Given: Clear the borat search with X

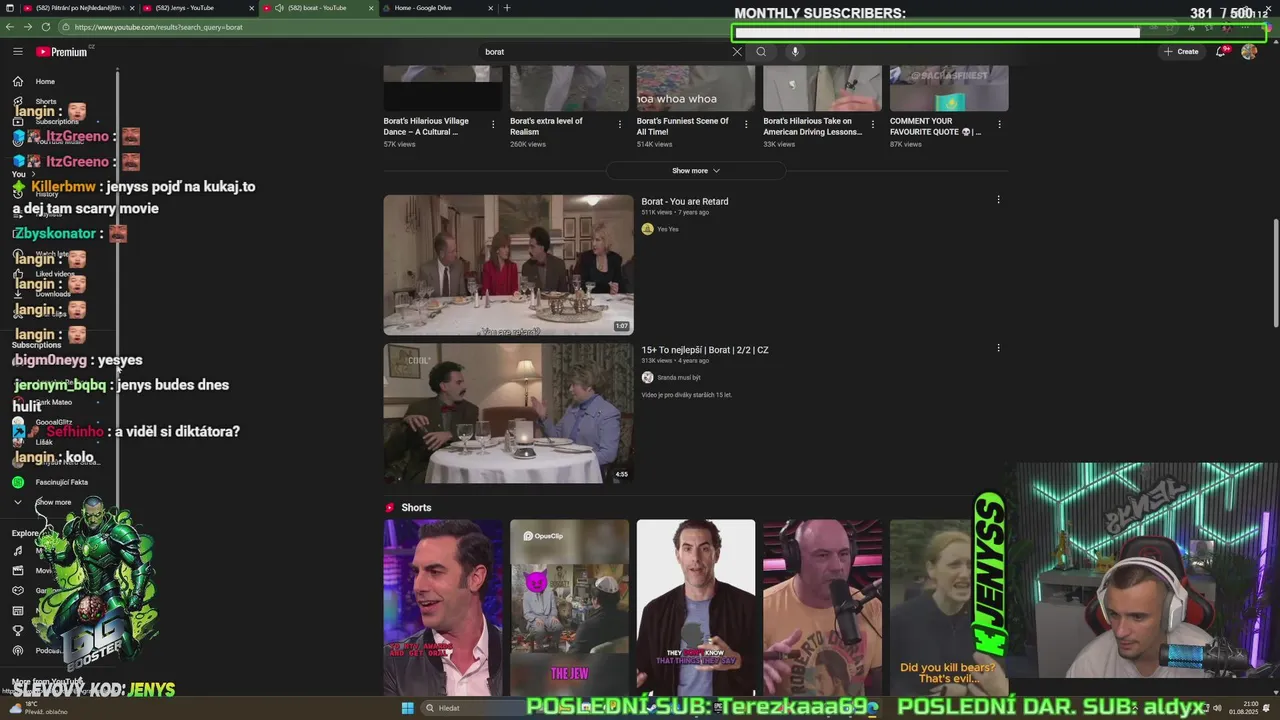Looking at the screenshot, I should click(x=737, y=51).
